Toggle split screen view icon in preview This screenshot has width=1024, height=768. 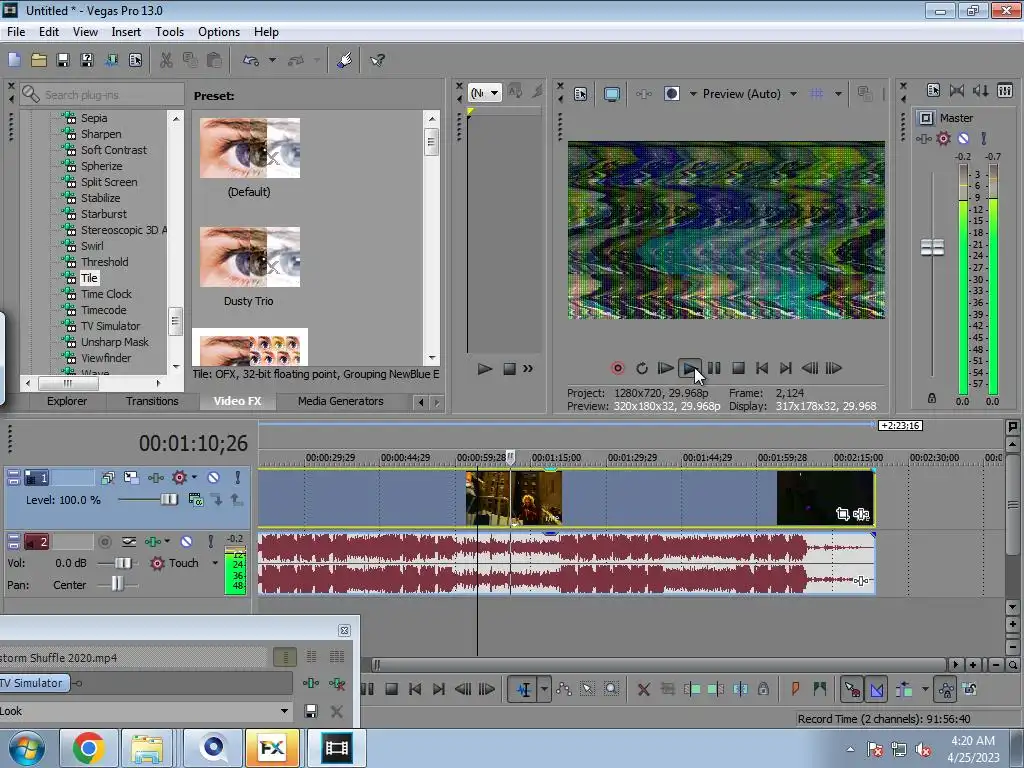671,94
